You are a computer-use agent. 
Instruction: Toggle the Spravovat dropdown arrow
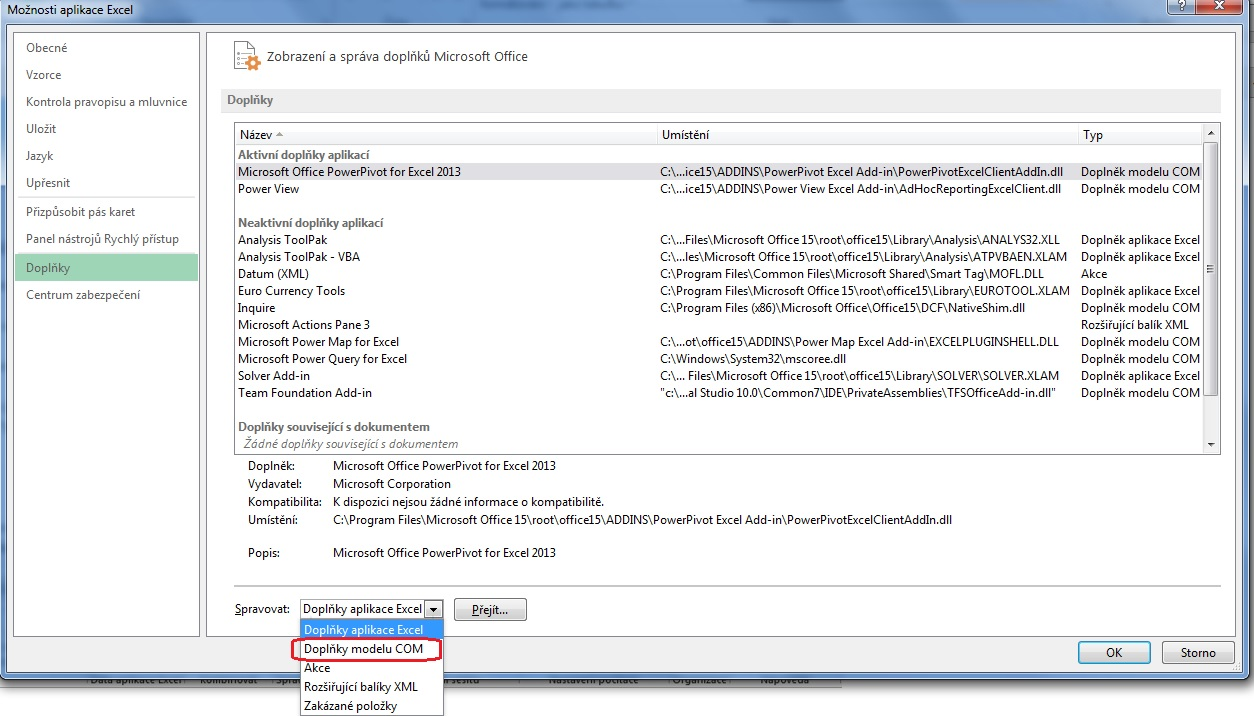[x=433, y=609]
